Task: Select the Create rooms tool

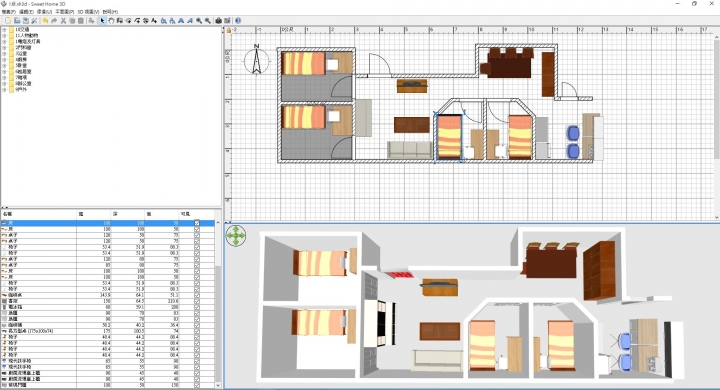Action: tap(129, 21)
